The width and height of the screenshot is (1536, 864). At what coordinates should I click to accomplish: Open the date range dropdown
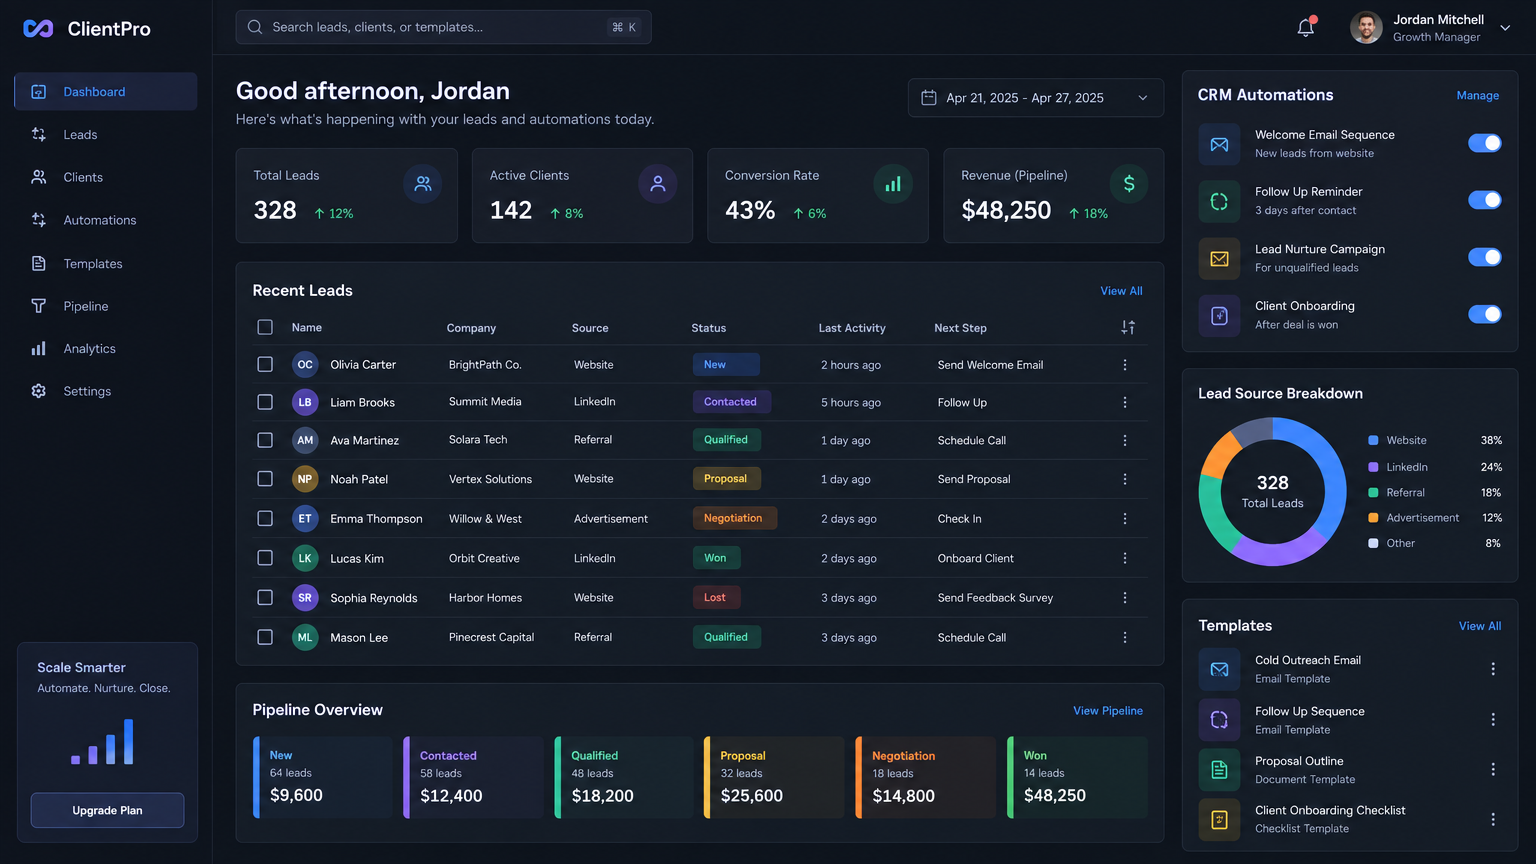[1036, 98]
